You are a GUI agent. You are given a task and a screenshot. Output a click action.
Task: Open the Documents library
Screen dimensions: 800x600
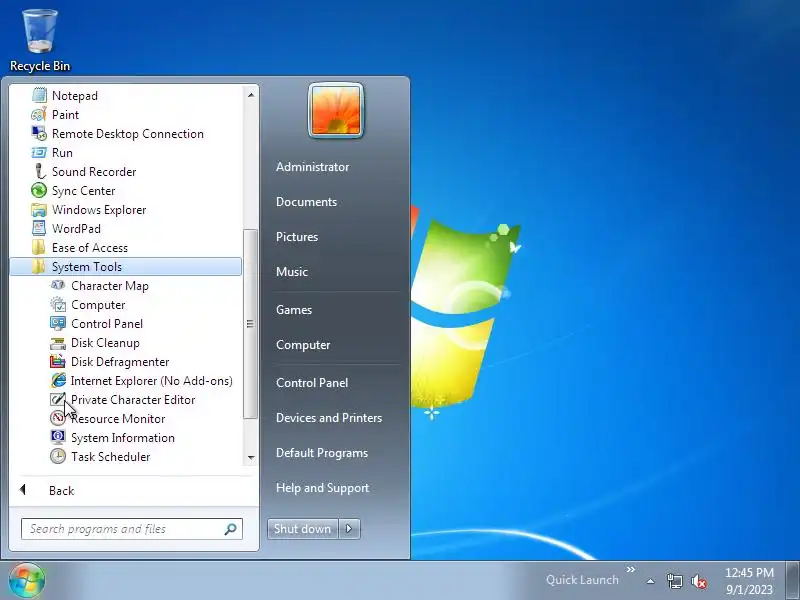307,202
